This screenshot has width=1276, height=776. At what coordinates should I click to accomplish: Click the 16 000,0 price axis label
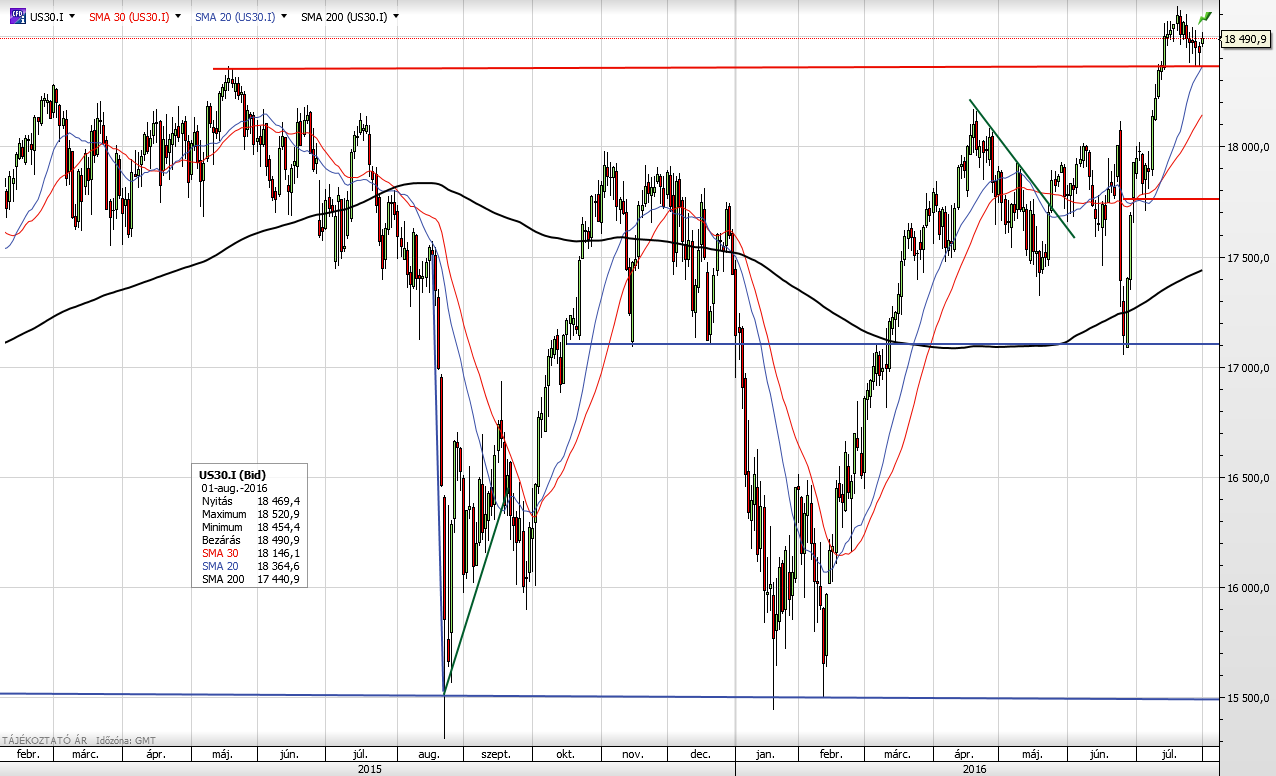click(x=1248, y=588)
